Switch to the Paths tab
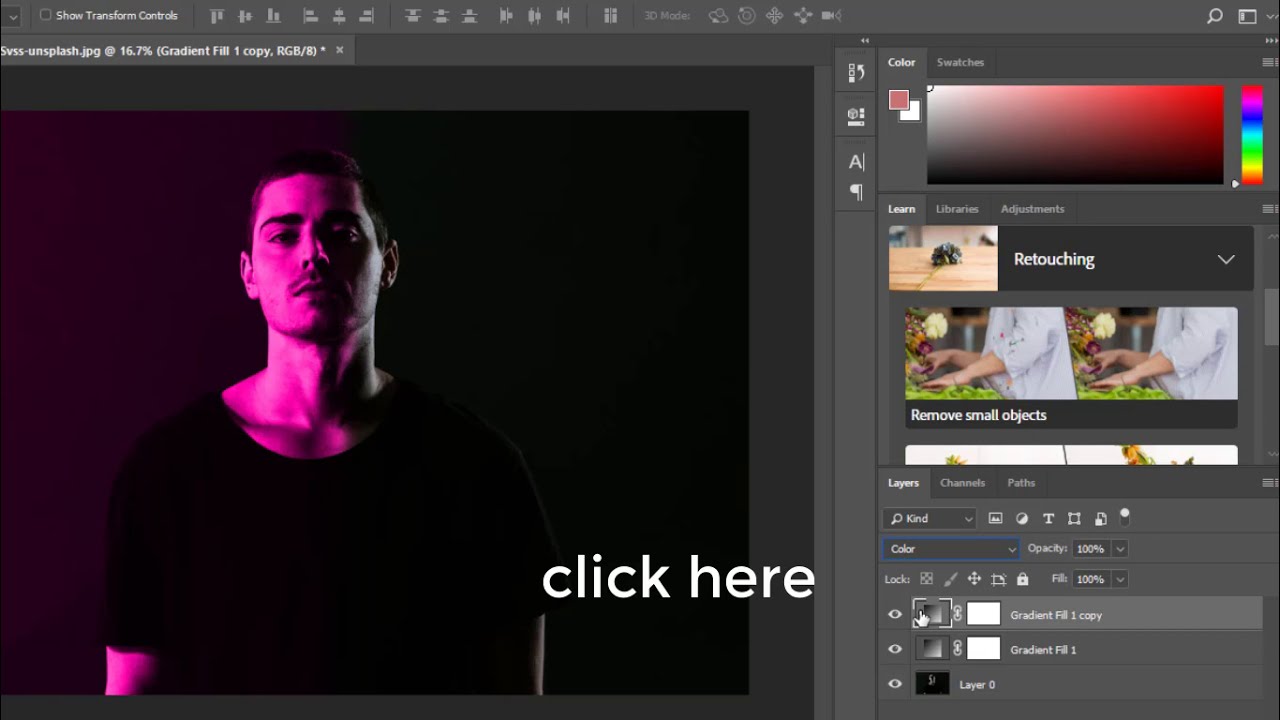 click(1021, 483)
